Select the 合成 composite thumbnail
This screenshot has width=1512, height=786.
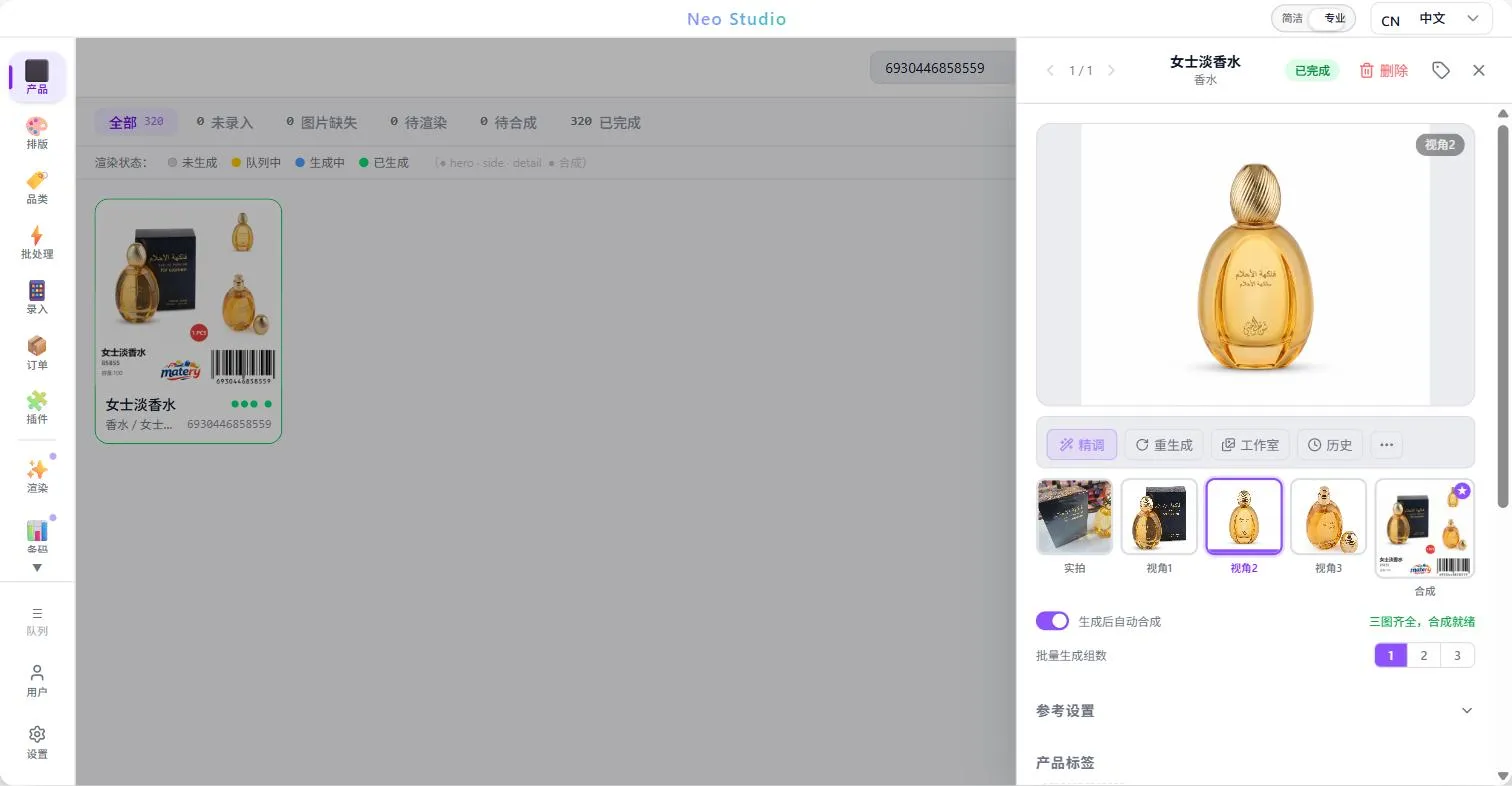coord(1425,528)
